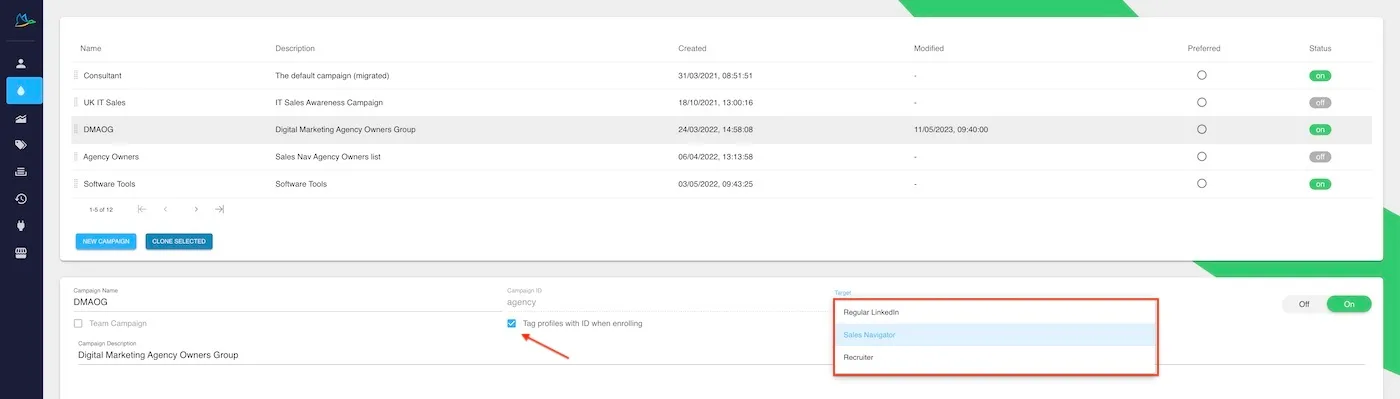The image size is (1400, 399).
Task: Open the inbox tray sidebar icon
Action: click(21, 172)
